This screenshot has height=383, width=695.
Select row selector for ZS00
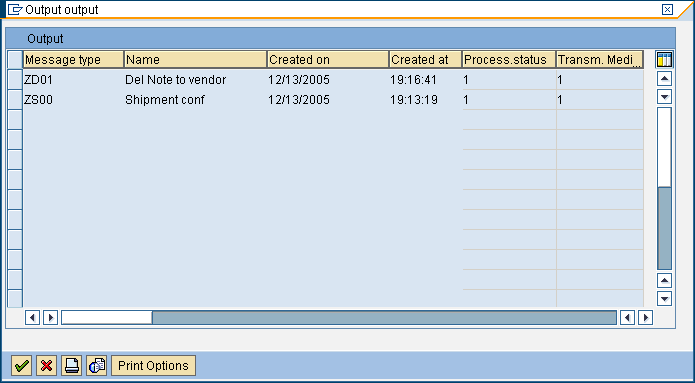15,100
